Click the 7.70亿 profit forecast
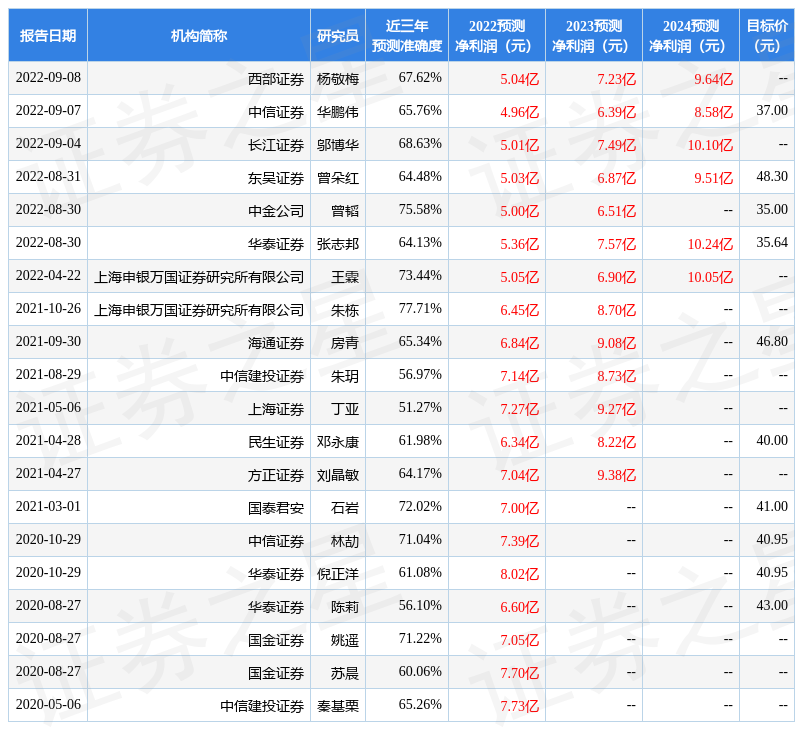Viewport: 795px width, 730px height. [x=520, y=673]
